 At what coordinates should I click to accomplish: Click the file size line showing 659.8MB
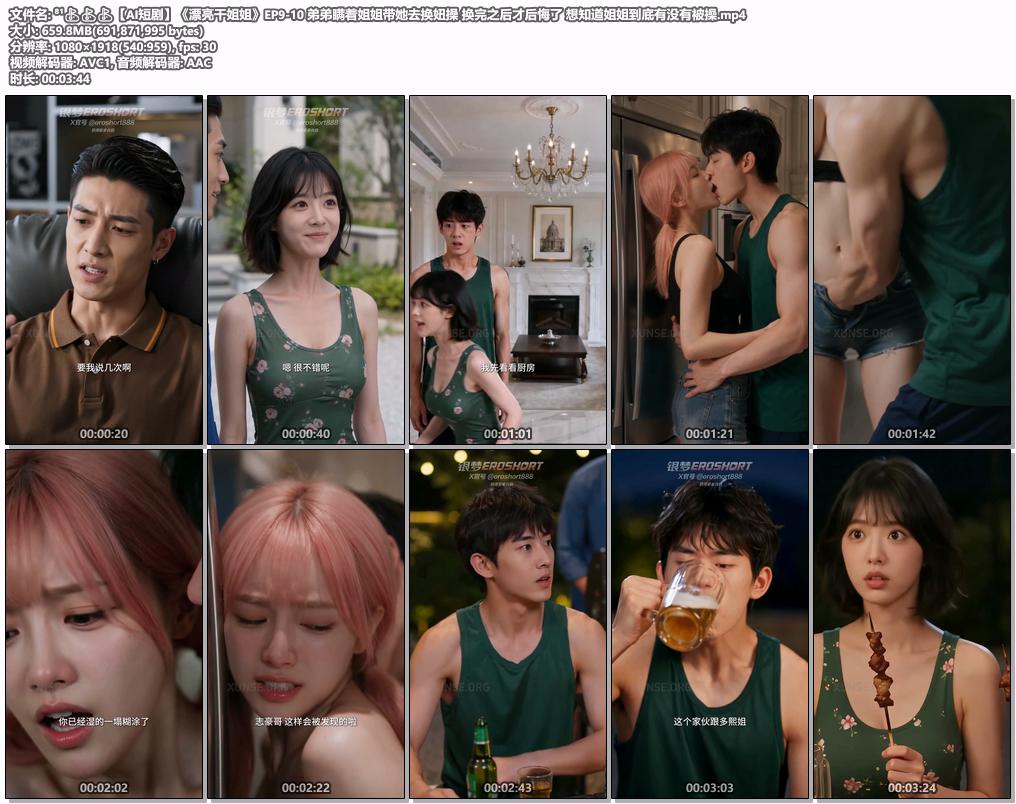click(x=106, y=30)
